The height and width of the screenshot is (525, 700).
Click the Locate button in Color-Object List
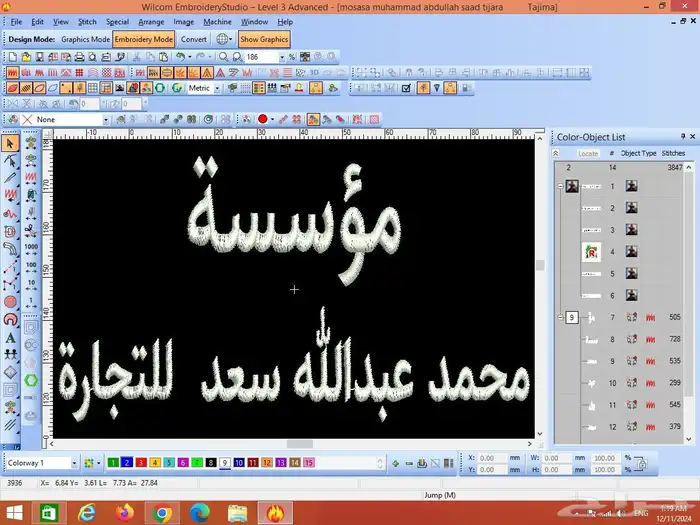tap(588, 153)
